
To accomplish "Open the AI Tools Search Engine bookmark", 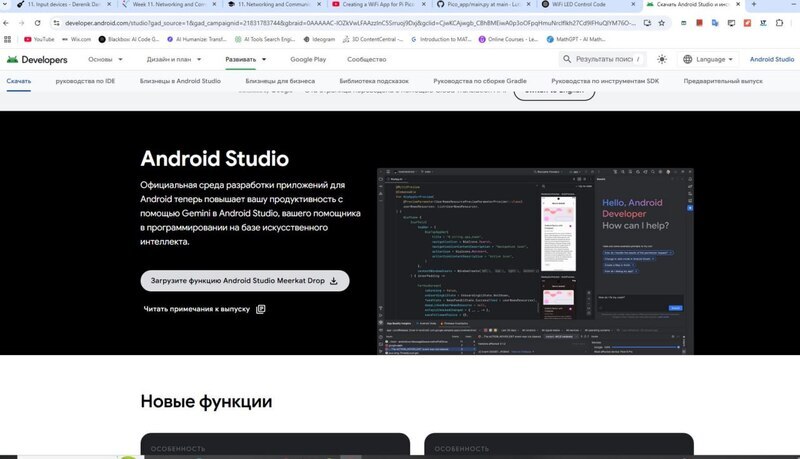I will coord(265,39).
